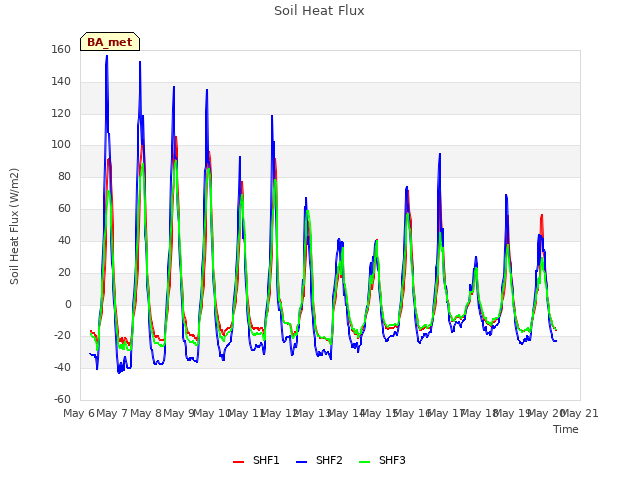Click the 140 y-axis tick label
640x480 pixels.
(x=61, y=81)
